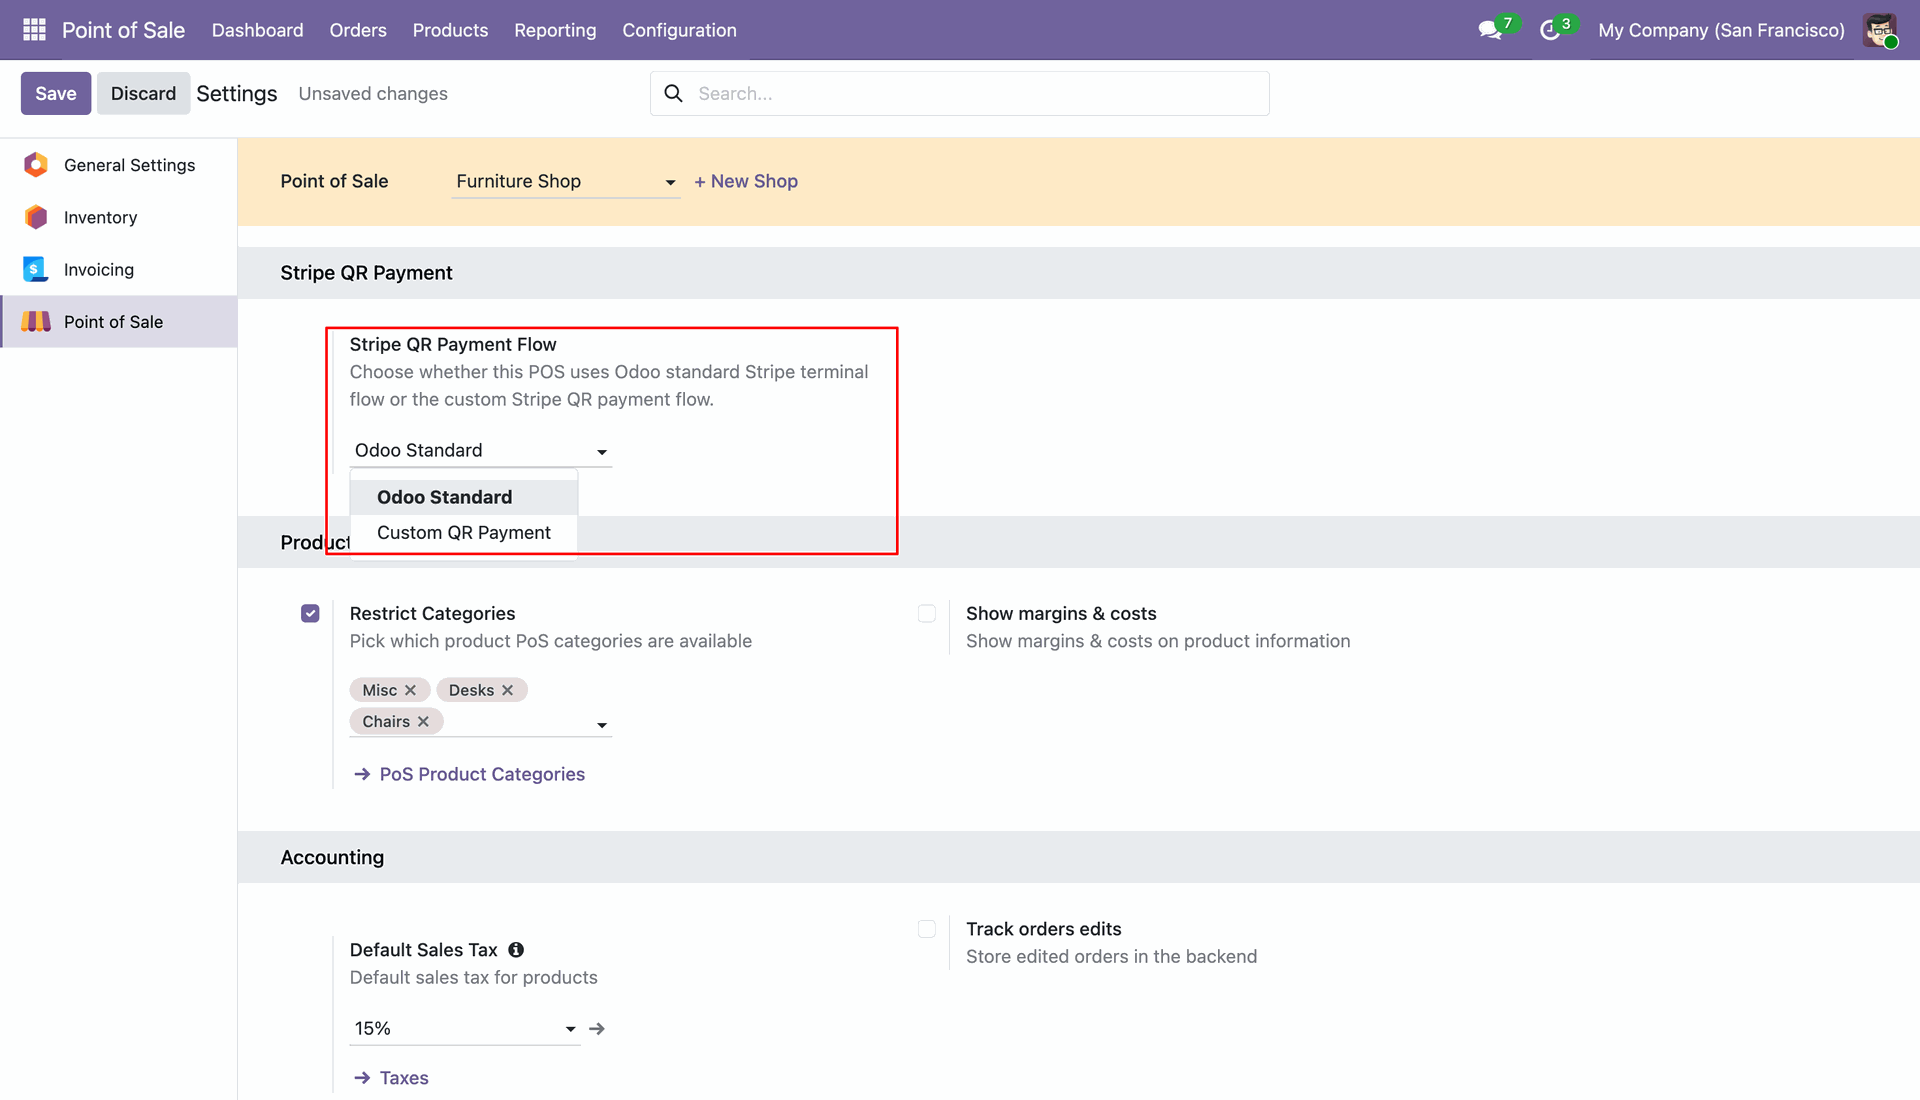Screen dimensions: 1920x1100
Task: Remove the Misc category tag
Action: [410, 690]
